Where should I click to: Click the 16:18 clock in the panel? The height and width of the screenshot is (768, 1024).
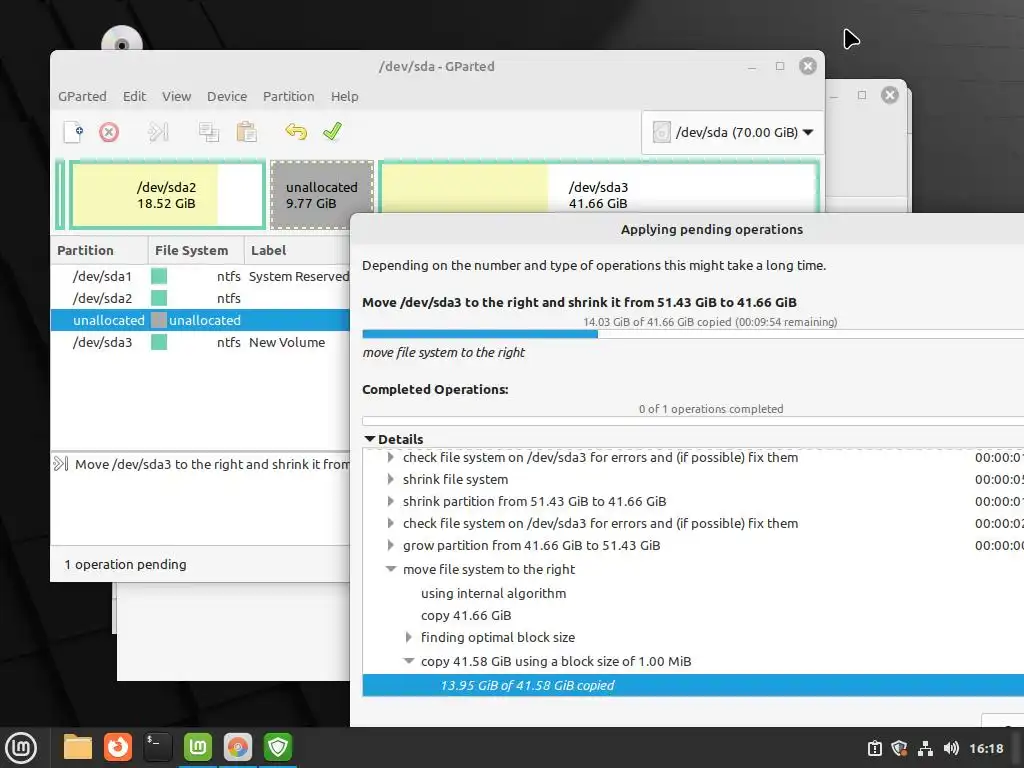click(986, 748)
